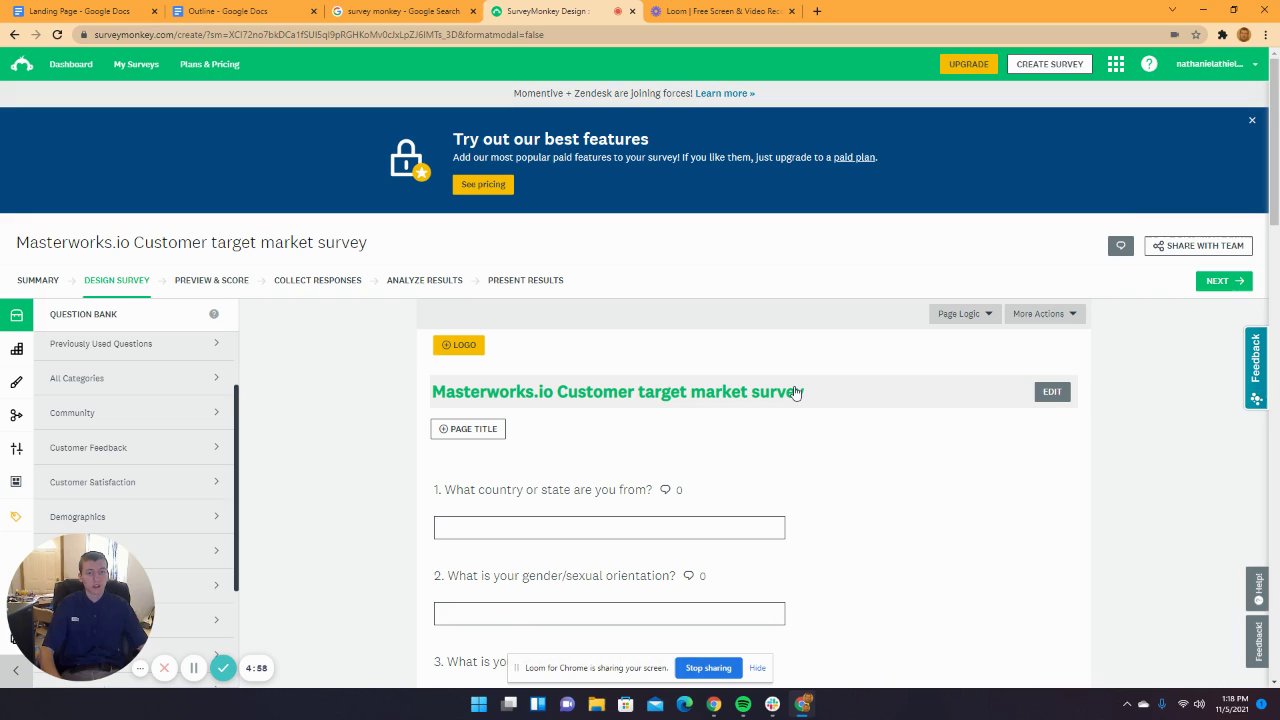Expand the Customer Satisfaction category

click(134, 482)
